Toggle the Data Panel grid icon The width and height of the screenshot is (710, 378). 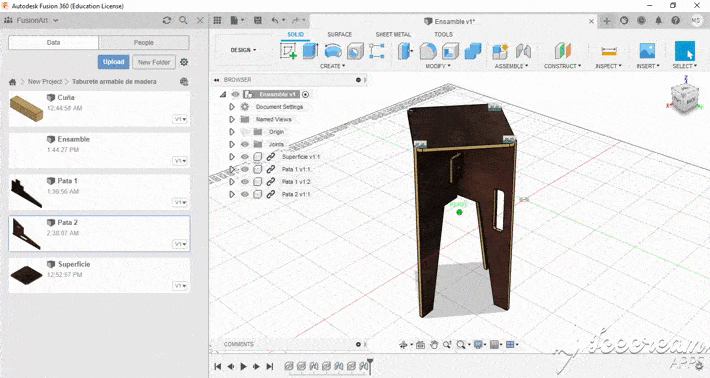(x=217, y=20)
